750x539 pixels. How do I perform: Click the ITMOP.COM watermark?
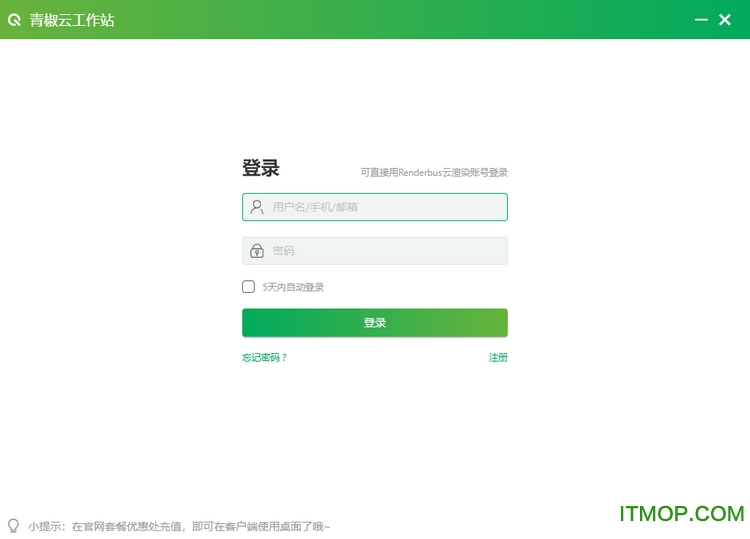(x=681, y=514)
